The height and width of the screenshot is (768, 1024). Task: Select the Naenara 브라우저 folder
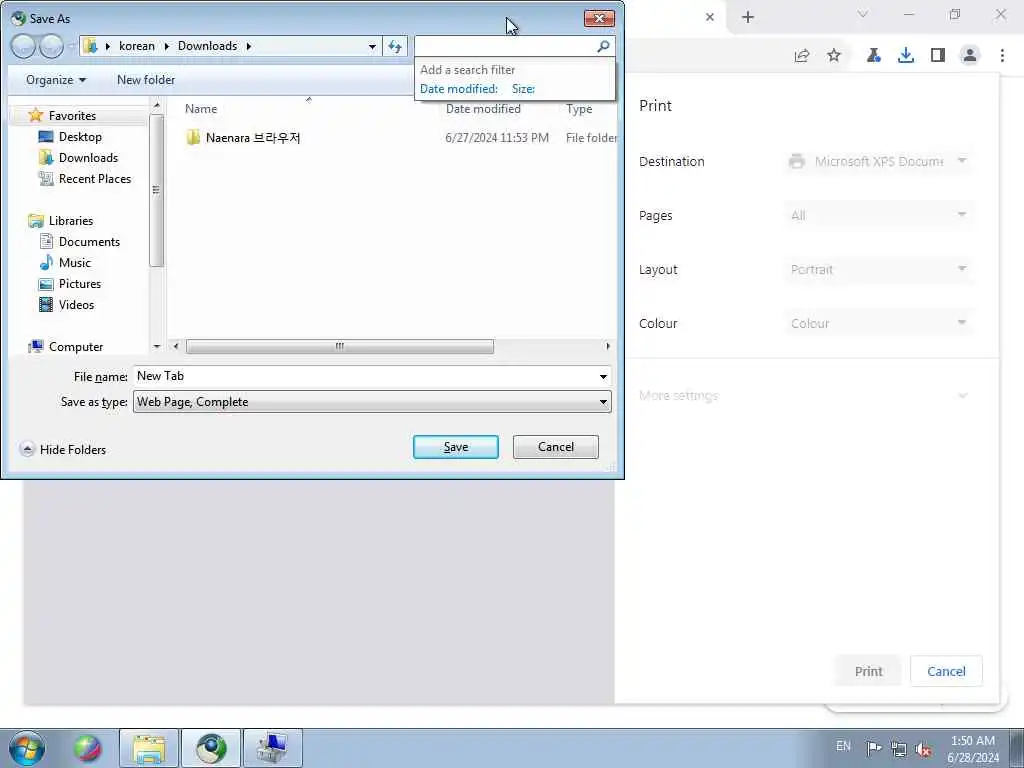click(x=253, y=138)
